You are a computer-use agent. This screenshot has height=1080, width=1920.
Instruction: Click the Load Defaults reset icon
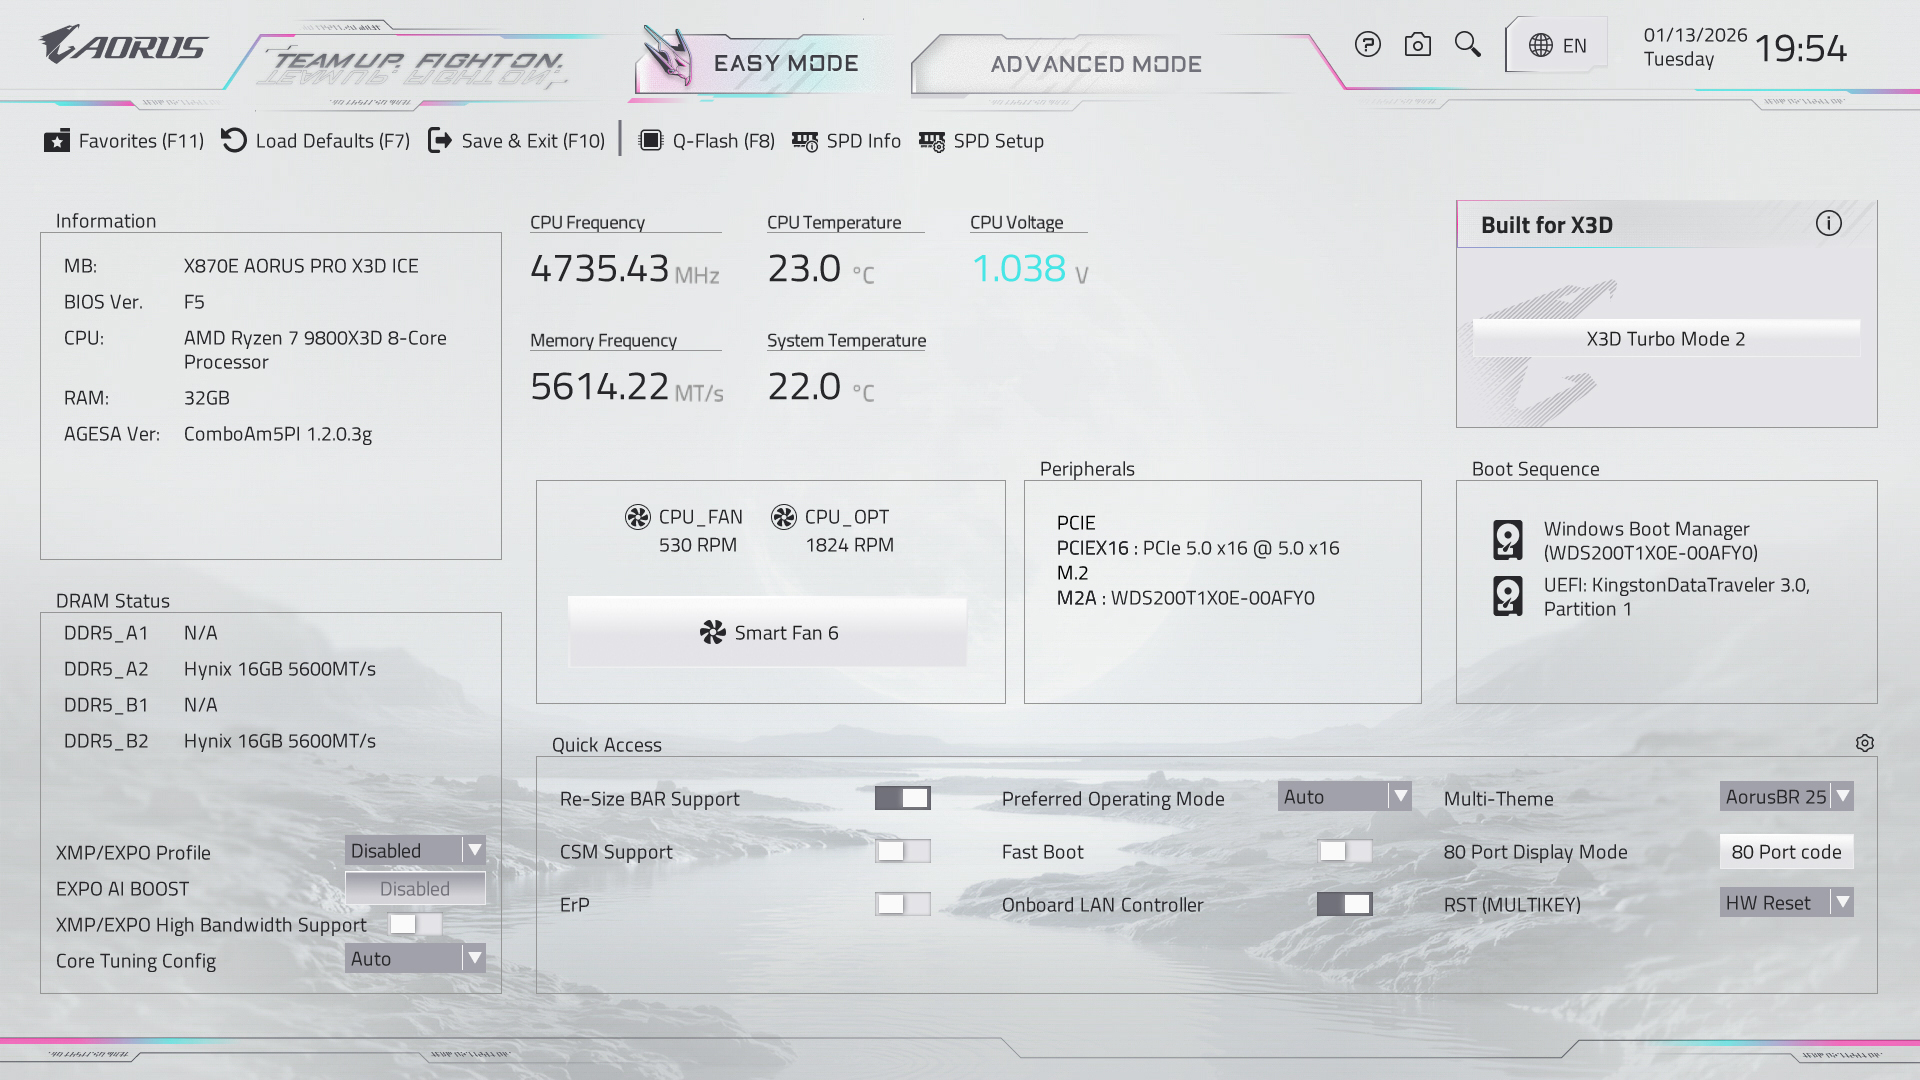(234, 141)
